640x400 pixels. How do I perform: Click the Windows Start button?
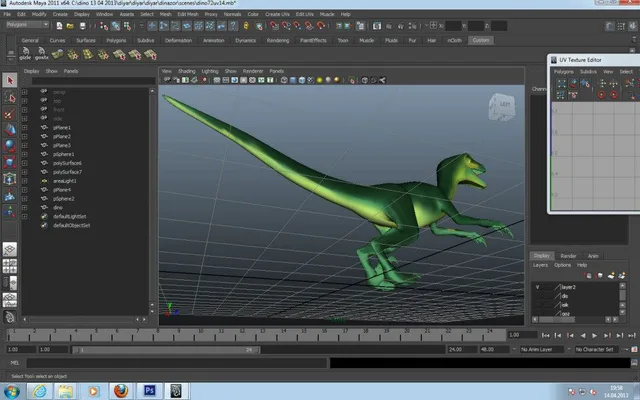(x=11, y=391)
